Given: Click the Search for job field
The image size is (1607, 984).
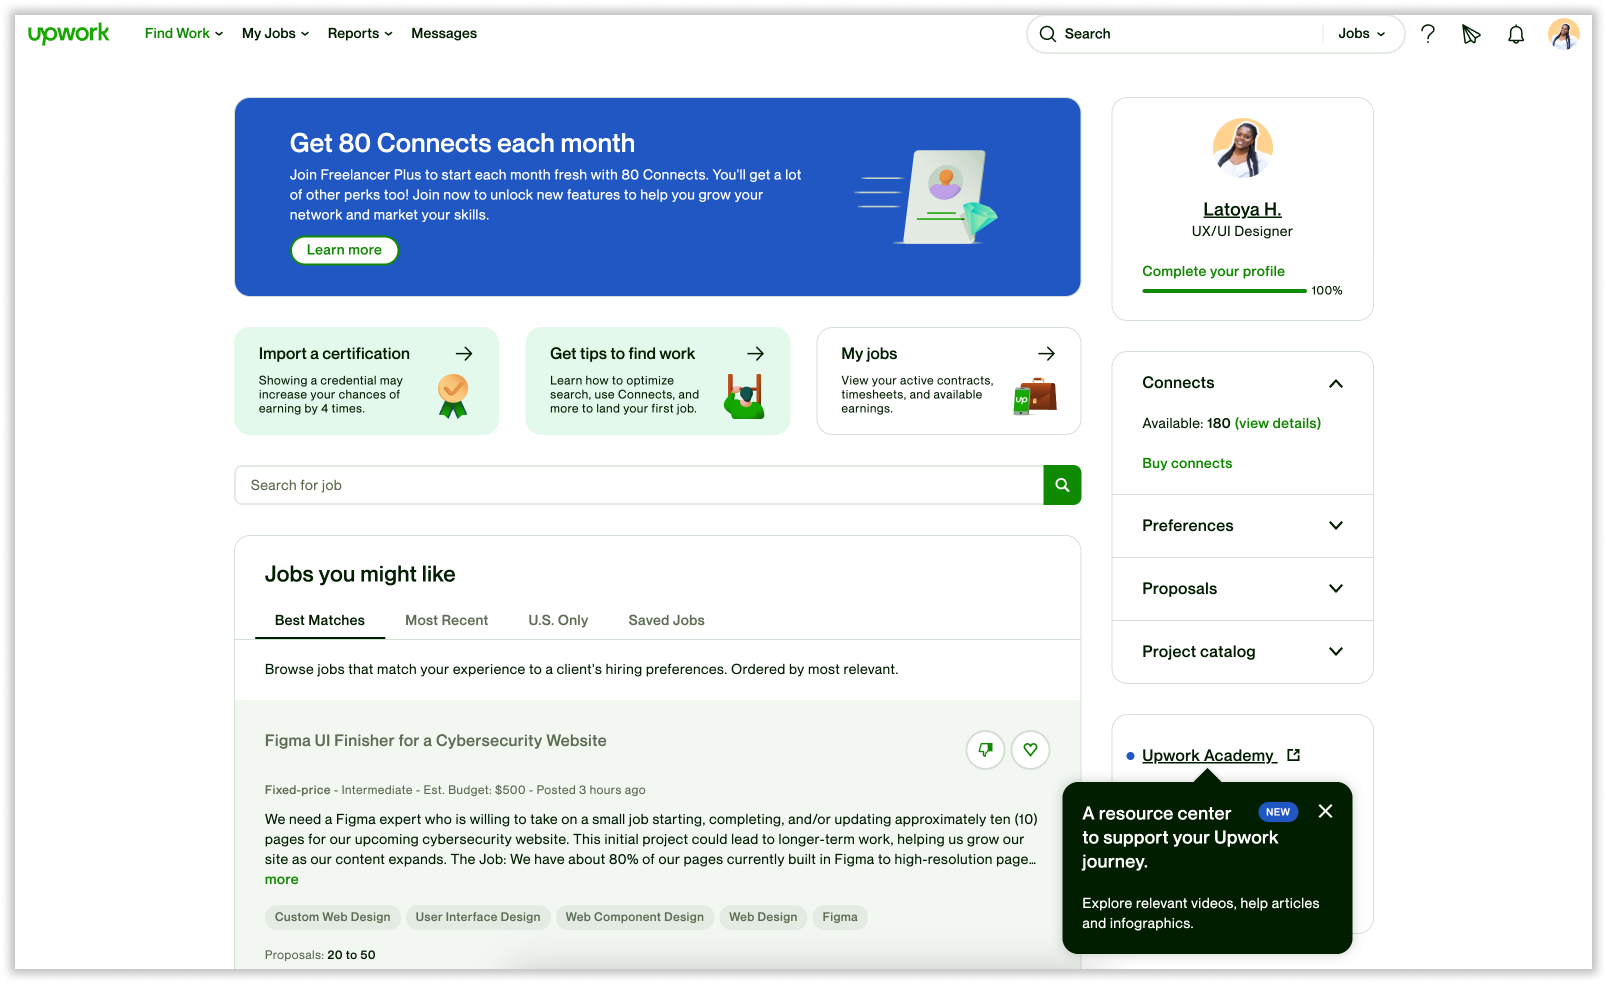Looking at the screenshot, I should click(639, 485).
